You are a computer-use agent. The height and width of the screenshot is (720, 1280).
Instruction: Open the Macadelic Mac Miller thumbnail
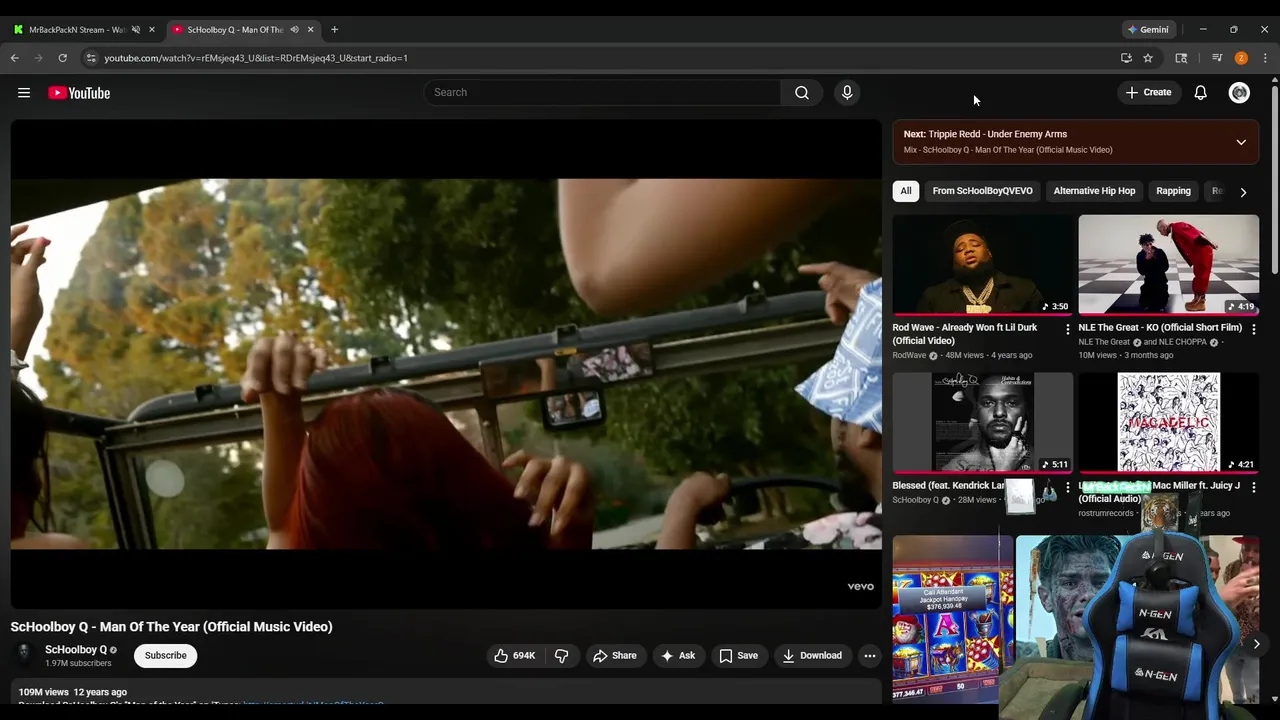click(x=1169, y=423)
